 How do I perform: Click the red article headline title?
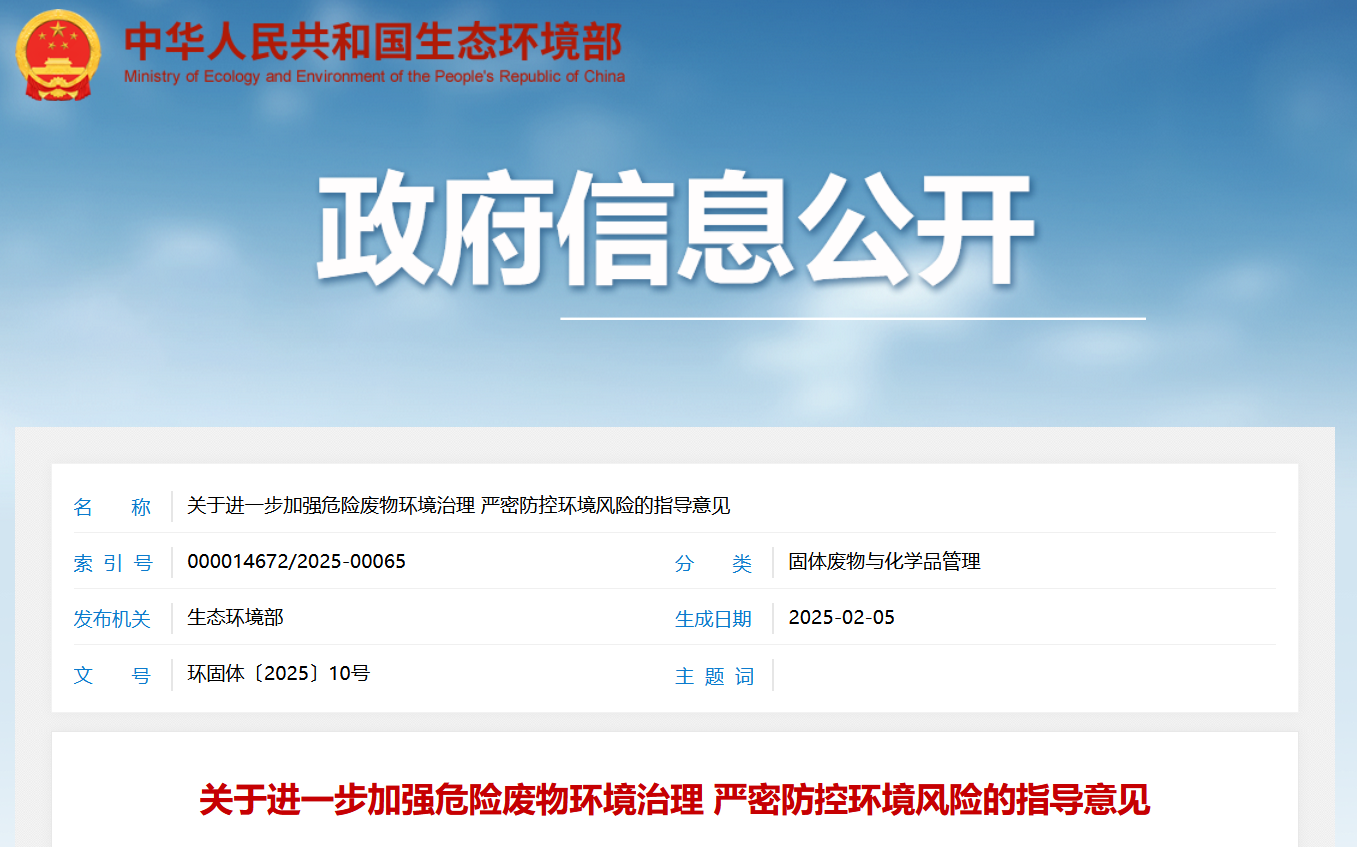click(x=675, y=801)
